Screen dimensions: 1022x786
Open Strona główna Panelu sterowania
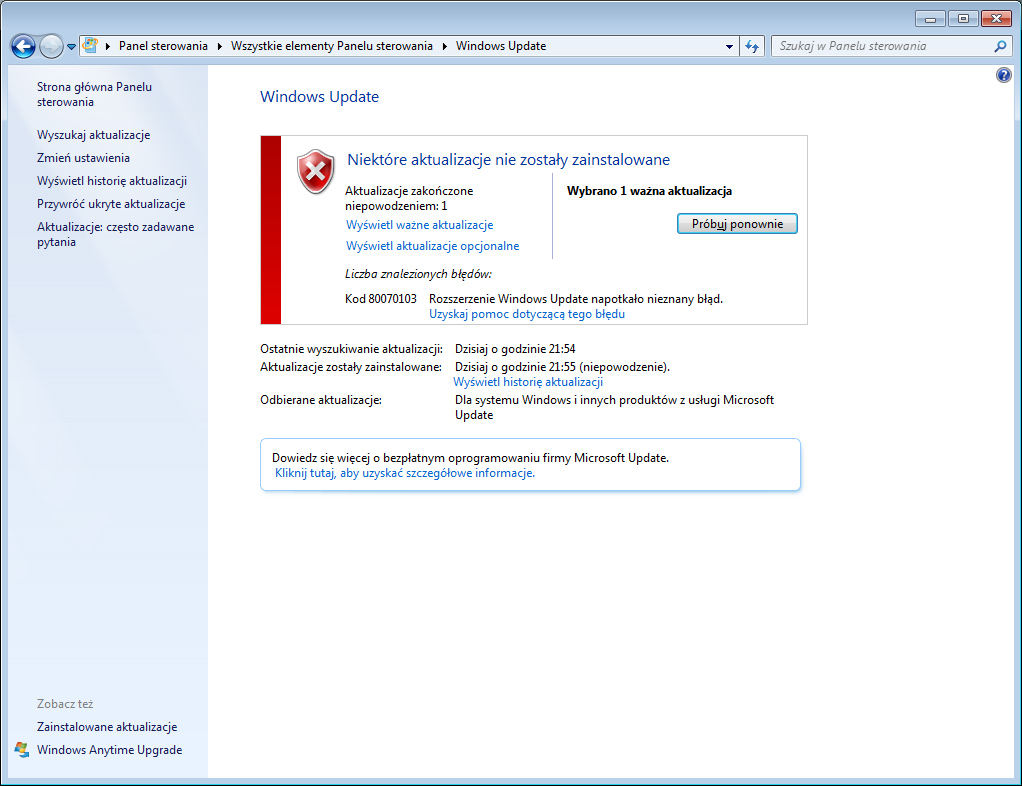click(x=95, y=95)
